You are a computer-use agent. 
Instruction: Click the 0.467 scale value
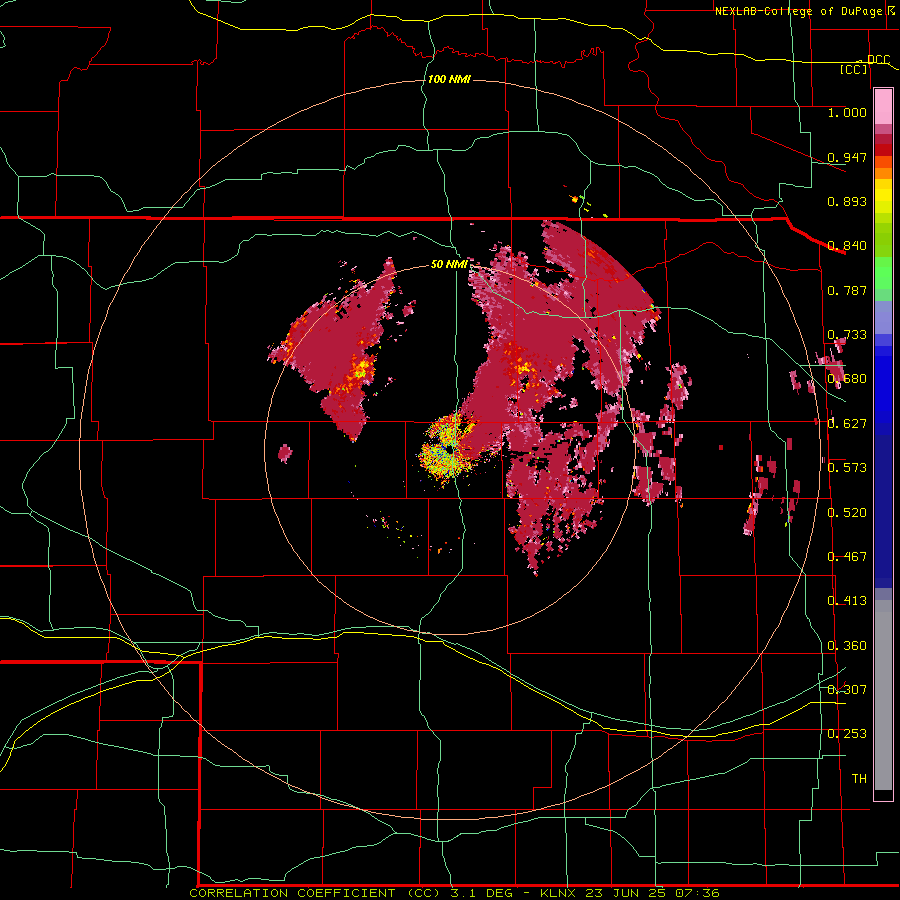pyautogui.click(x=847, y=556)
